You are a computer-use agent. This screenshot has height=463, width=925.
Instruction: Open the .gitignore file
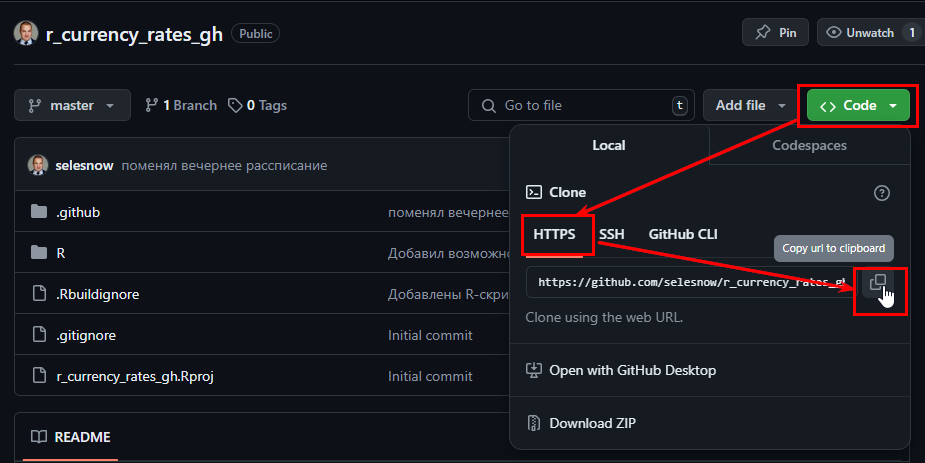(x=86, y=335)
